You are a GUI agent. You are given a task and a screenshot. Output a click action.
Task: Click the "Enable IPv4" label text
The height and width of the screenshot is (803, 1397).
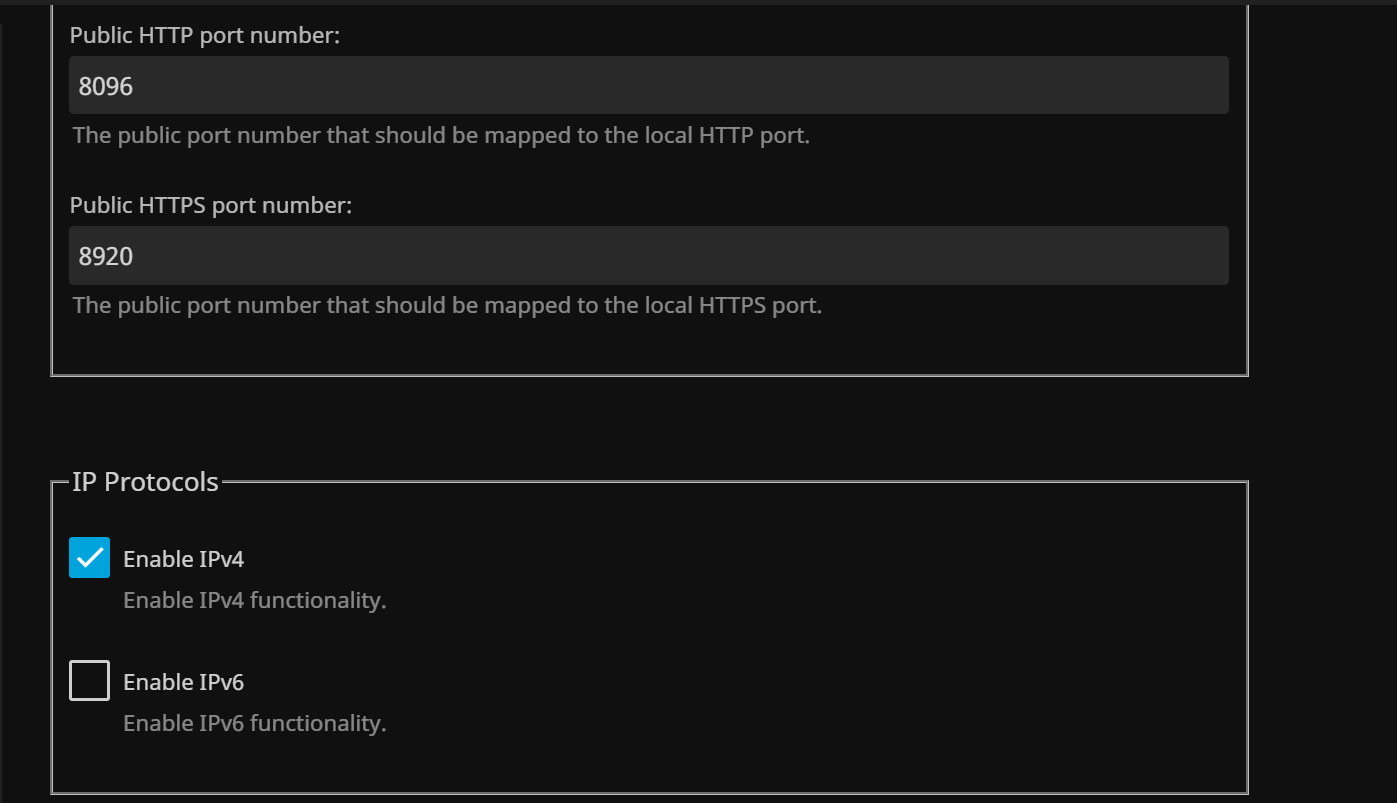click(183, 559)
